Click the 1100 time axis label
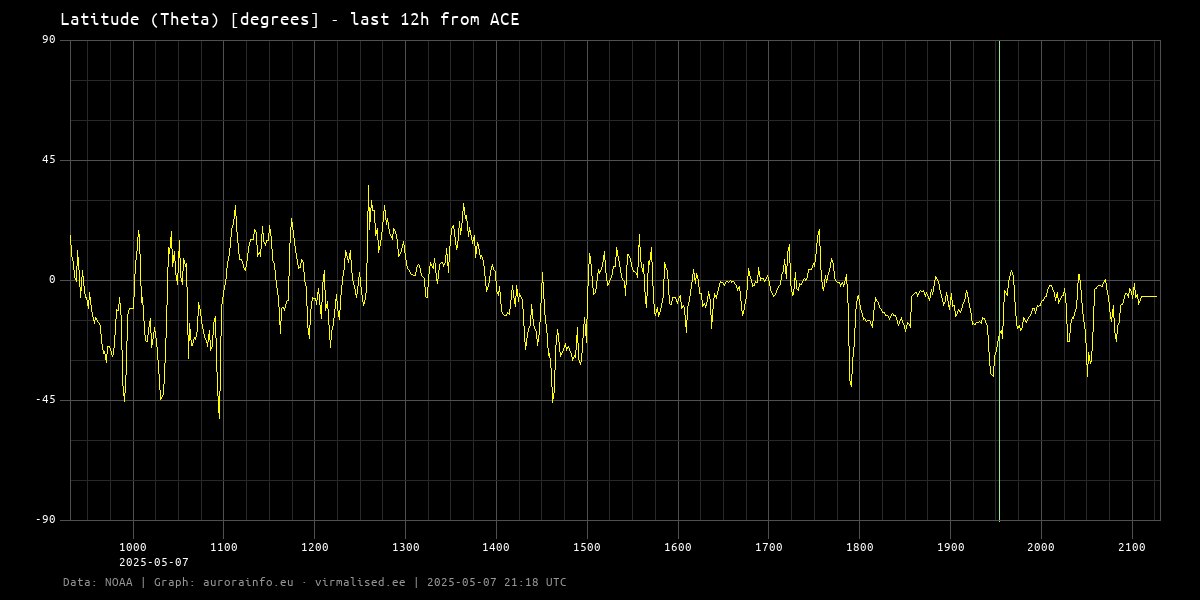The height and width of the screenshot is (600, 1200). [x=224, y=547]
